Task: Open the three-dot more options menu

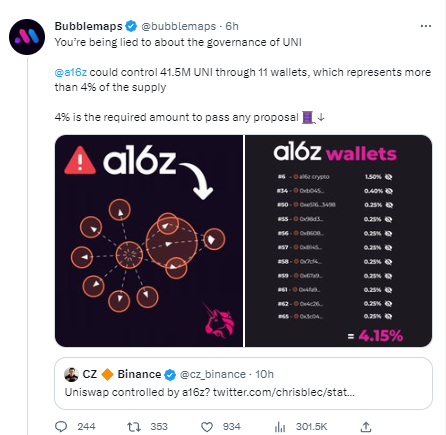Action: [x=426, y=26]
